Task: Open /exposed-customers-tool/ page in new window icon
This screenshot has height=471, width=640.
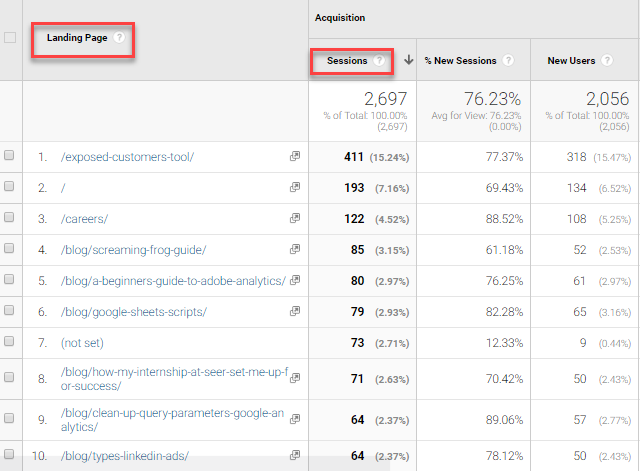Action: (295, 157)
